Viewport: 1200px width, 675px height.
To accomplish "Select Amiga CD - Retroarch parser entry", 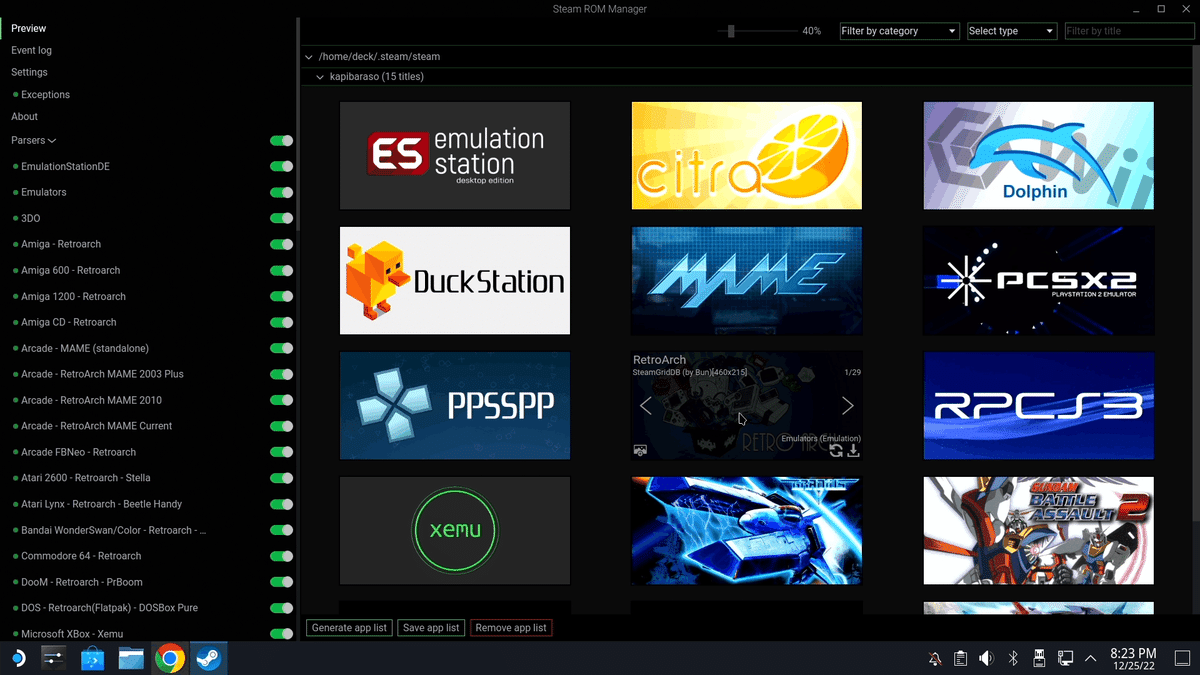I will tap(69, 322).
